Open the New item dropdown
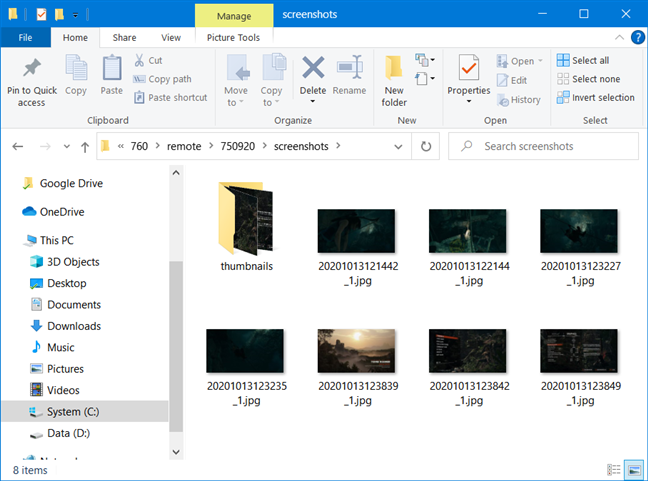Screen dimensions: 648x481 click(x=425, y=60)
